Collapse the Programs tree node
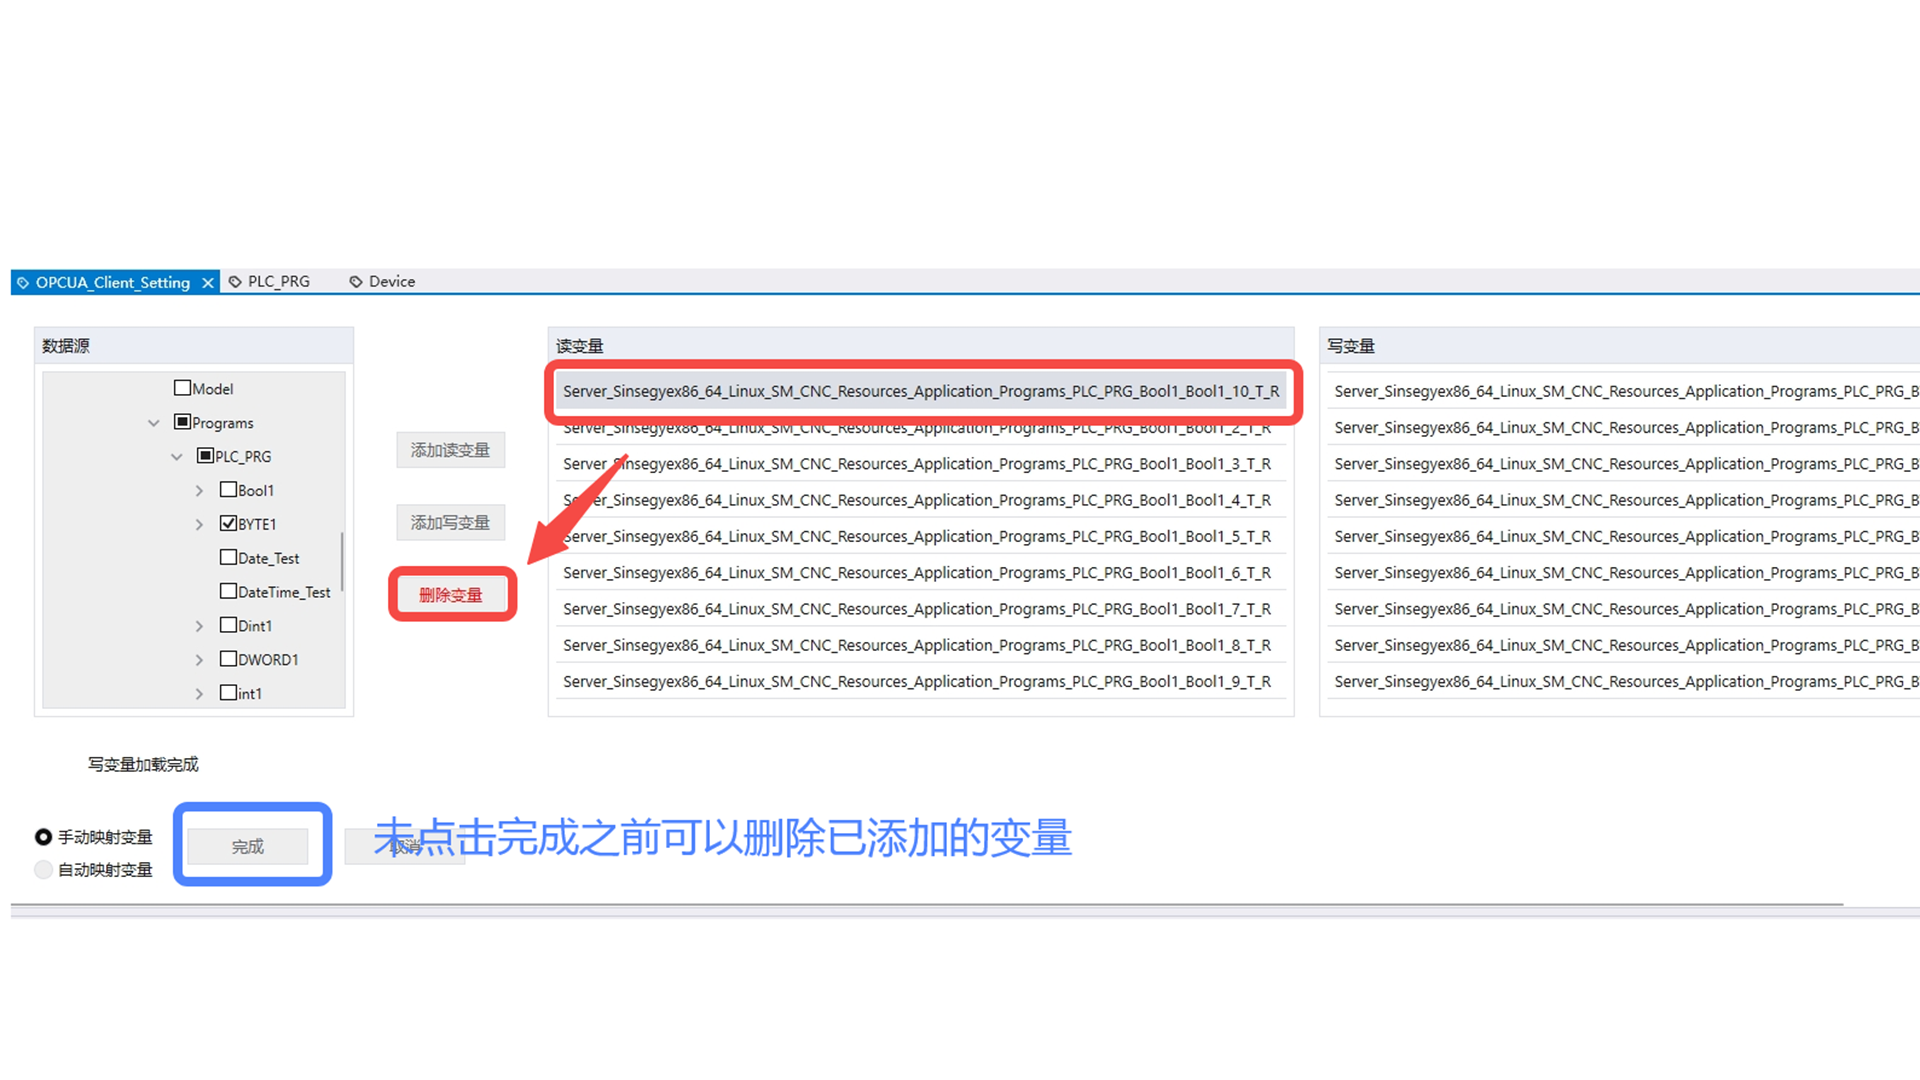Screen dimensions: 1920x1080 pyautogui.click(x=154, y=423)
